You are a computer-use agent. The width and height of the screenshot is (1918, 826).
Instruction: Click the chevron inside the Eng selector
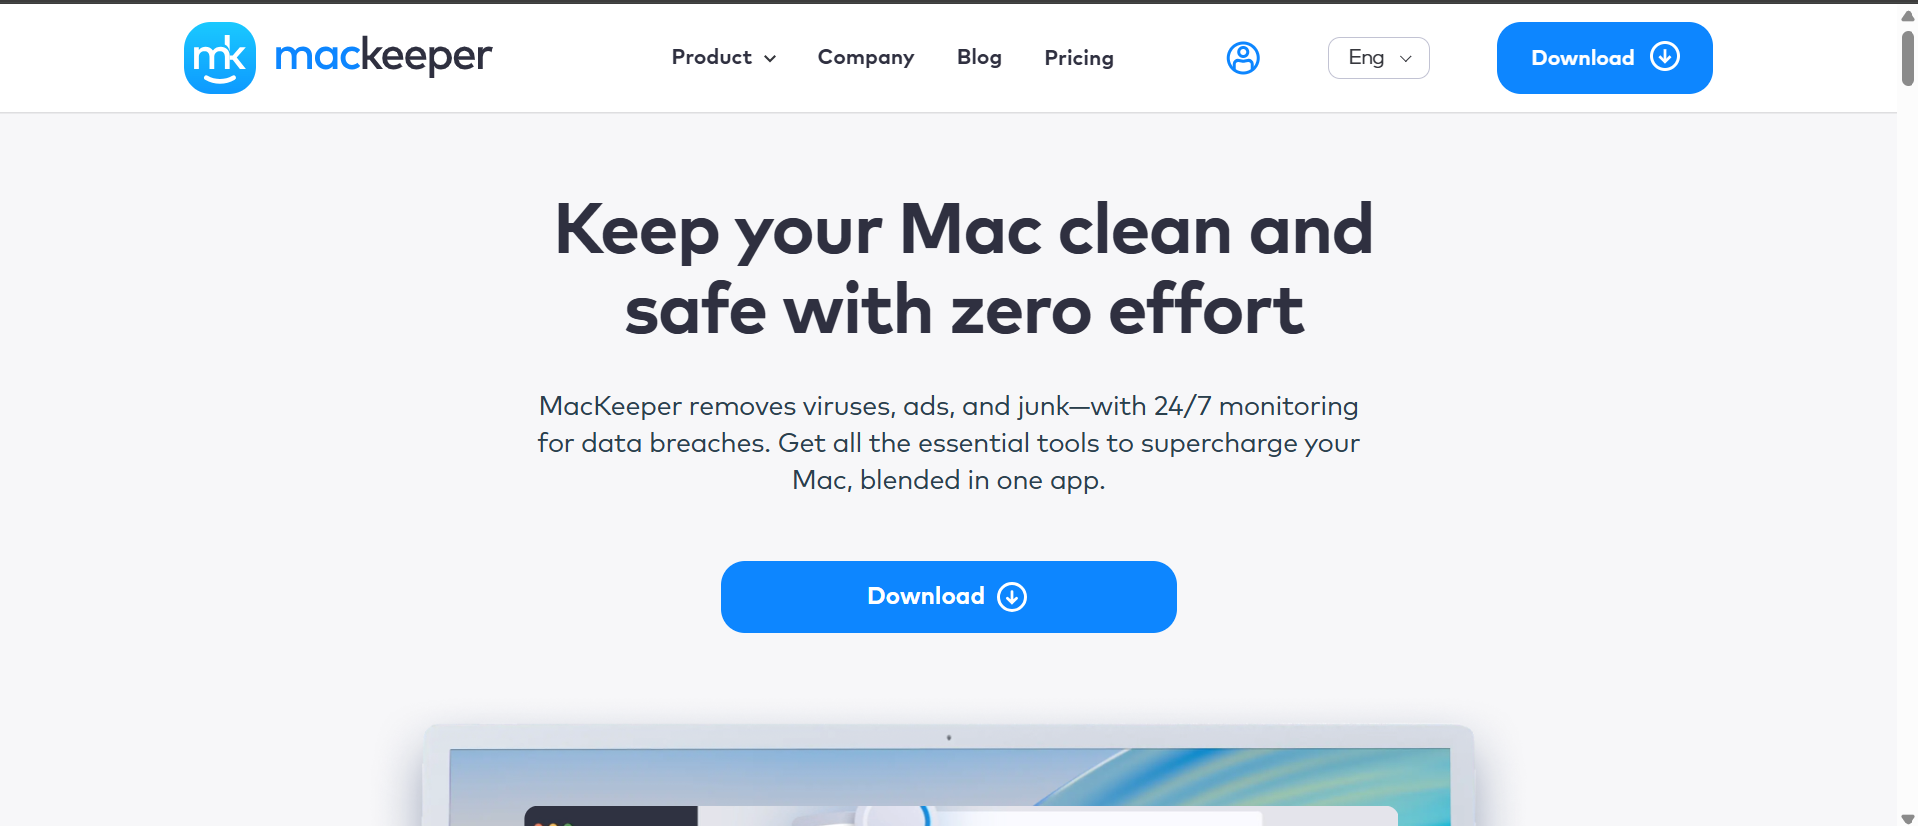tap(1405, 59)
